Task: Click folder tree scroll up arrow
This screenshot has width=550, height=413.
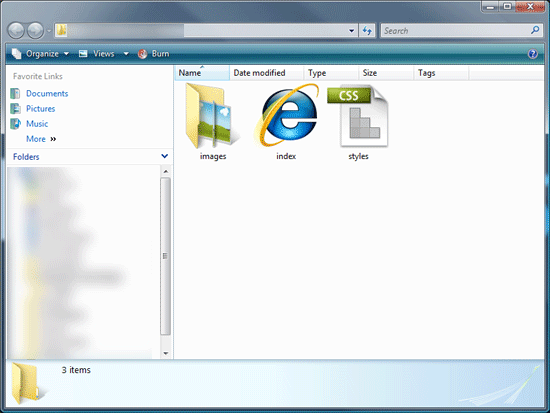Action: pos(166,172)
